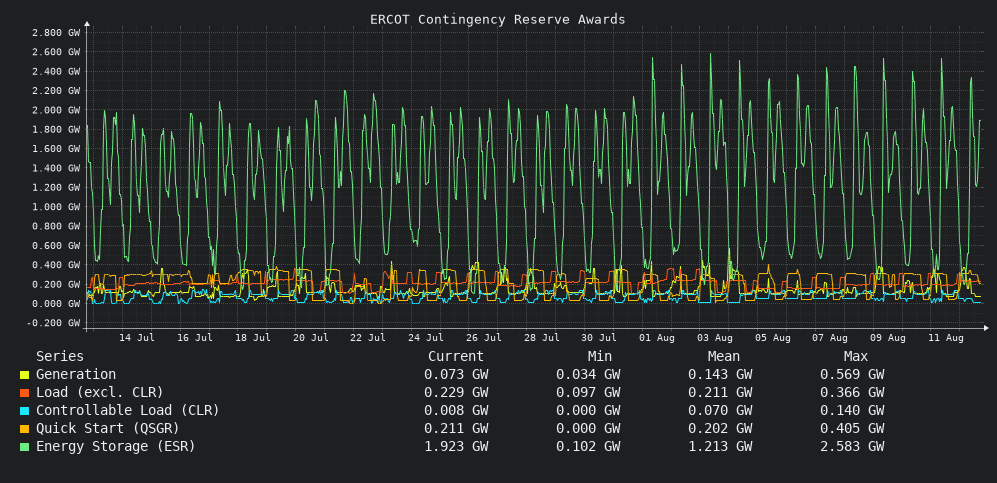Click the cyan Controllable Load swatch
Screen dimensions: 997x483
(25, 411)
